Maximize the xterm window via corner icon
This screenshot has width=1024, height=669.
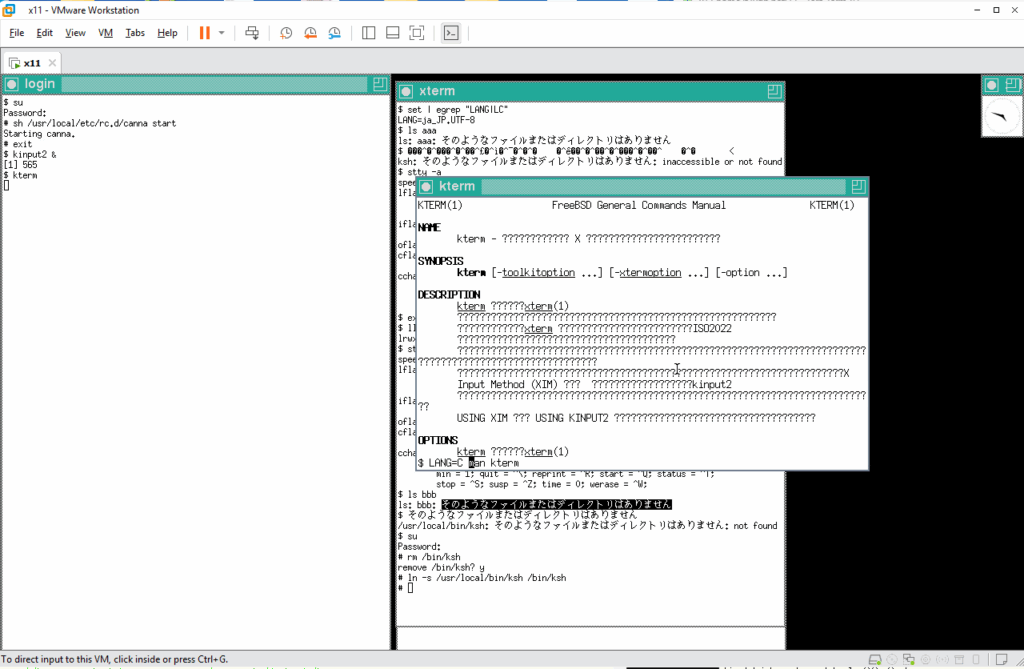[775, 91]
